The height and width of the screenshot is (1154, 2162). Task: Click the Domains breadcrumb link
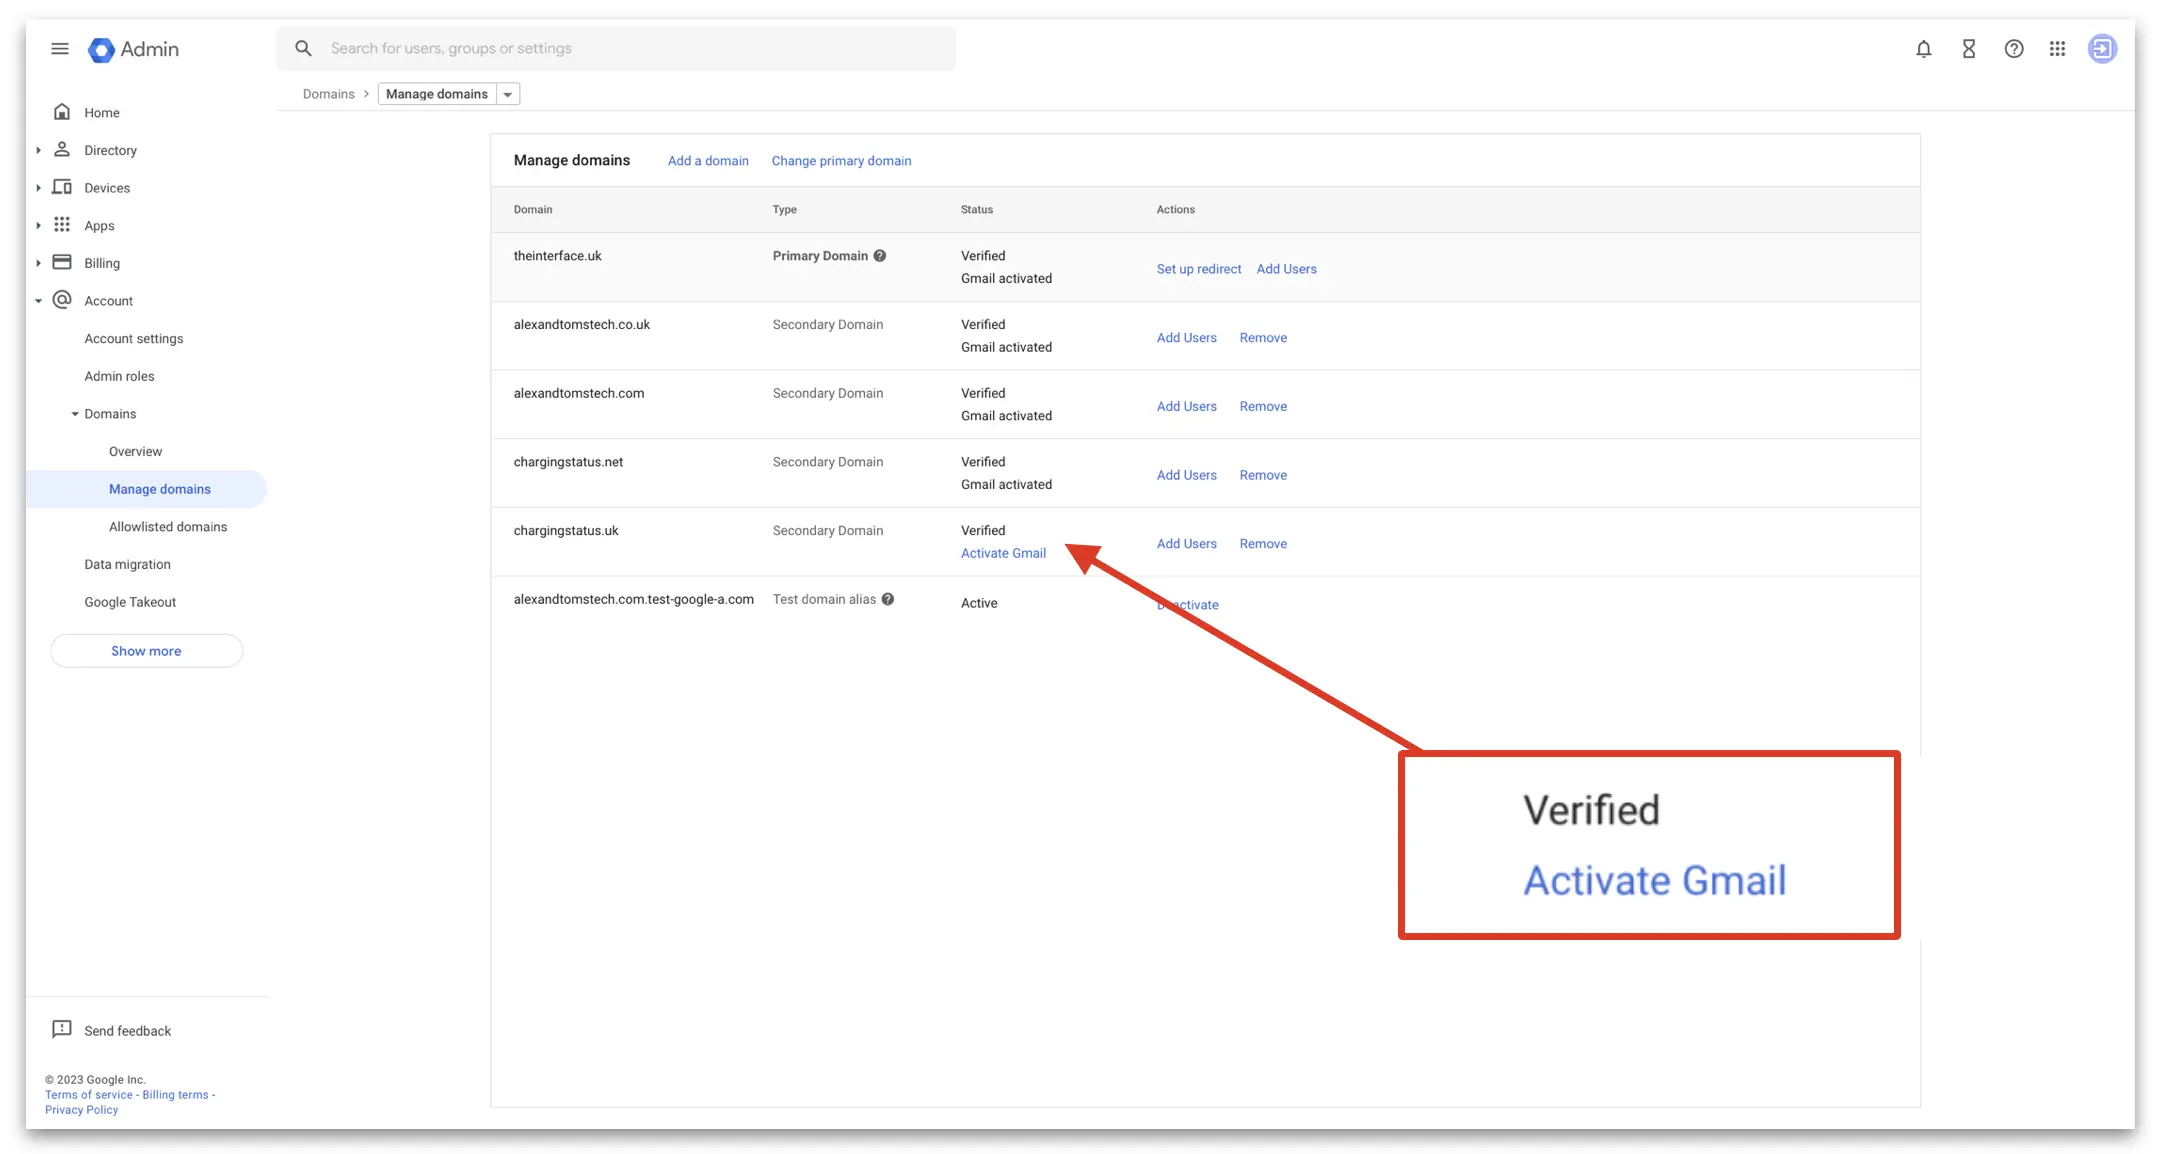pyautogui.click(x=328, y=94)
